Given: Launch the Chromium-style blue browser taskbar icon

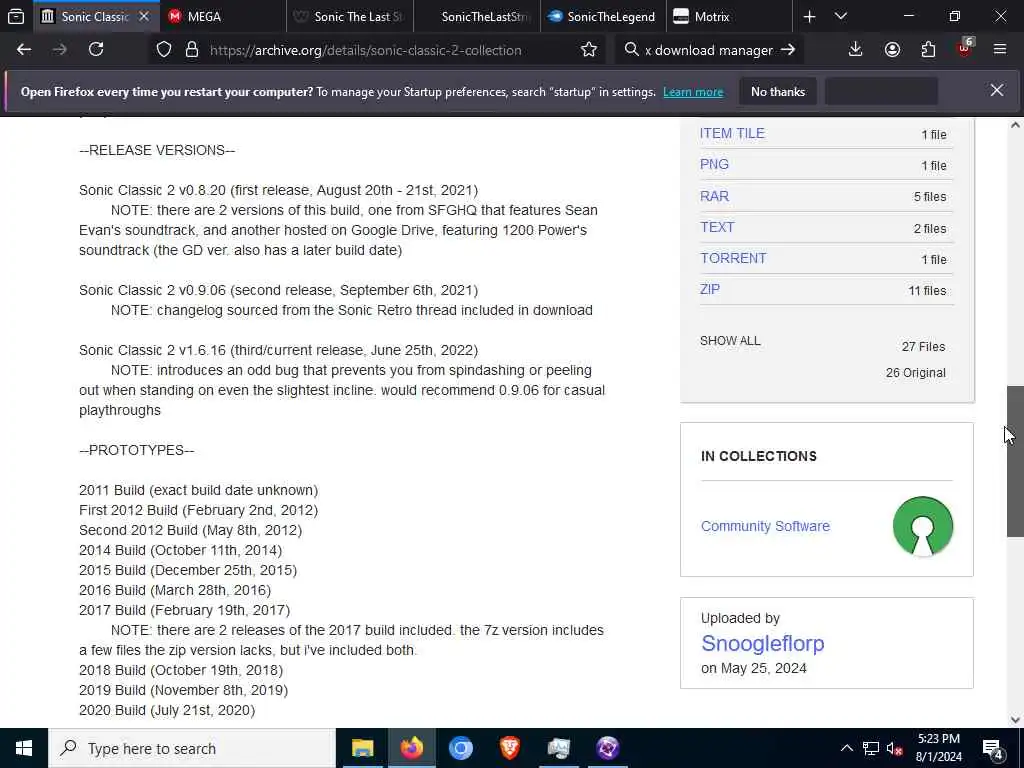Looking at the screenshot, I should tap(460, 748).
